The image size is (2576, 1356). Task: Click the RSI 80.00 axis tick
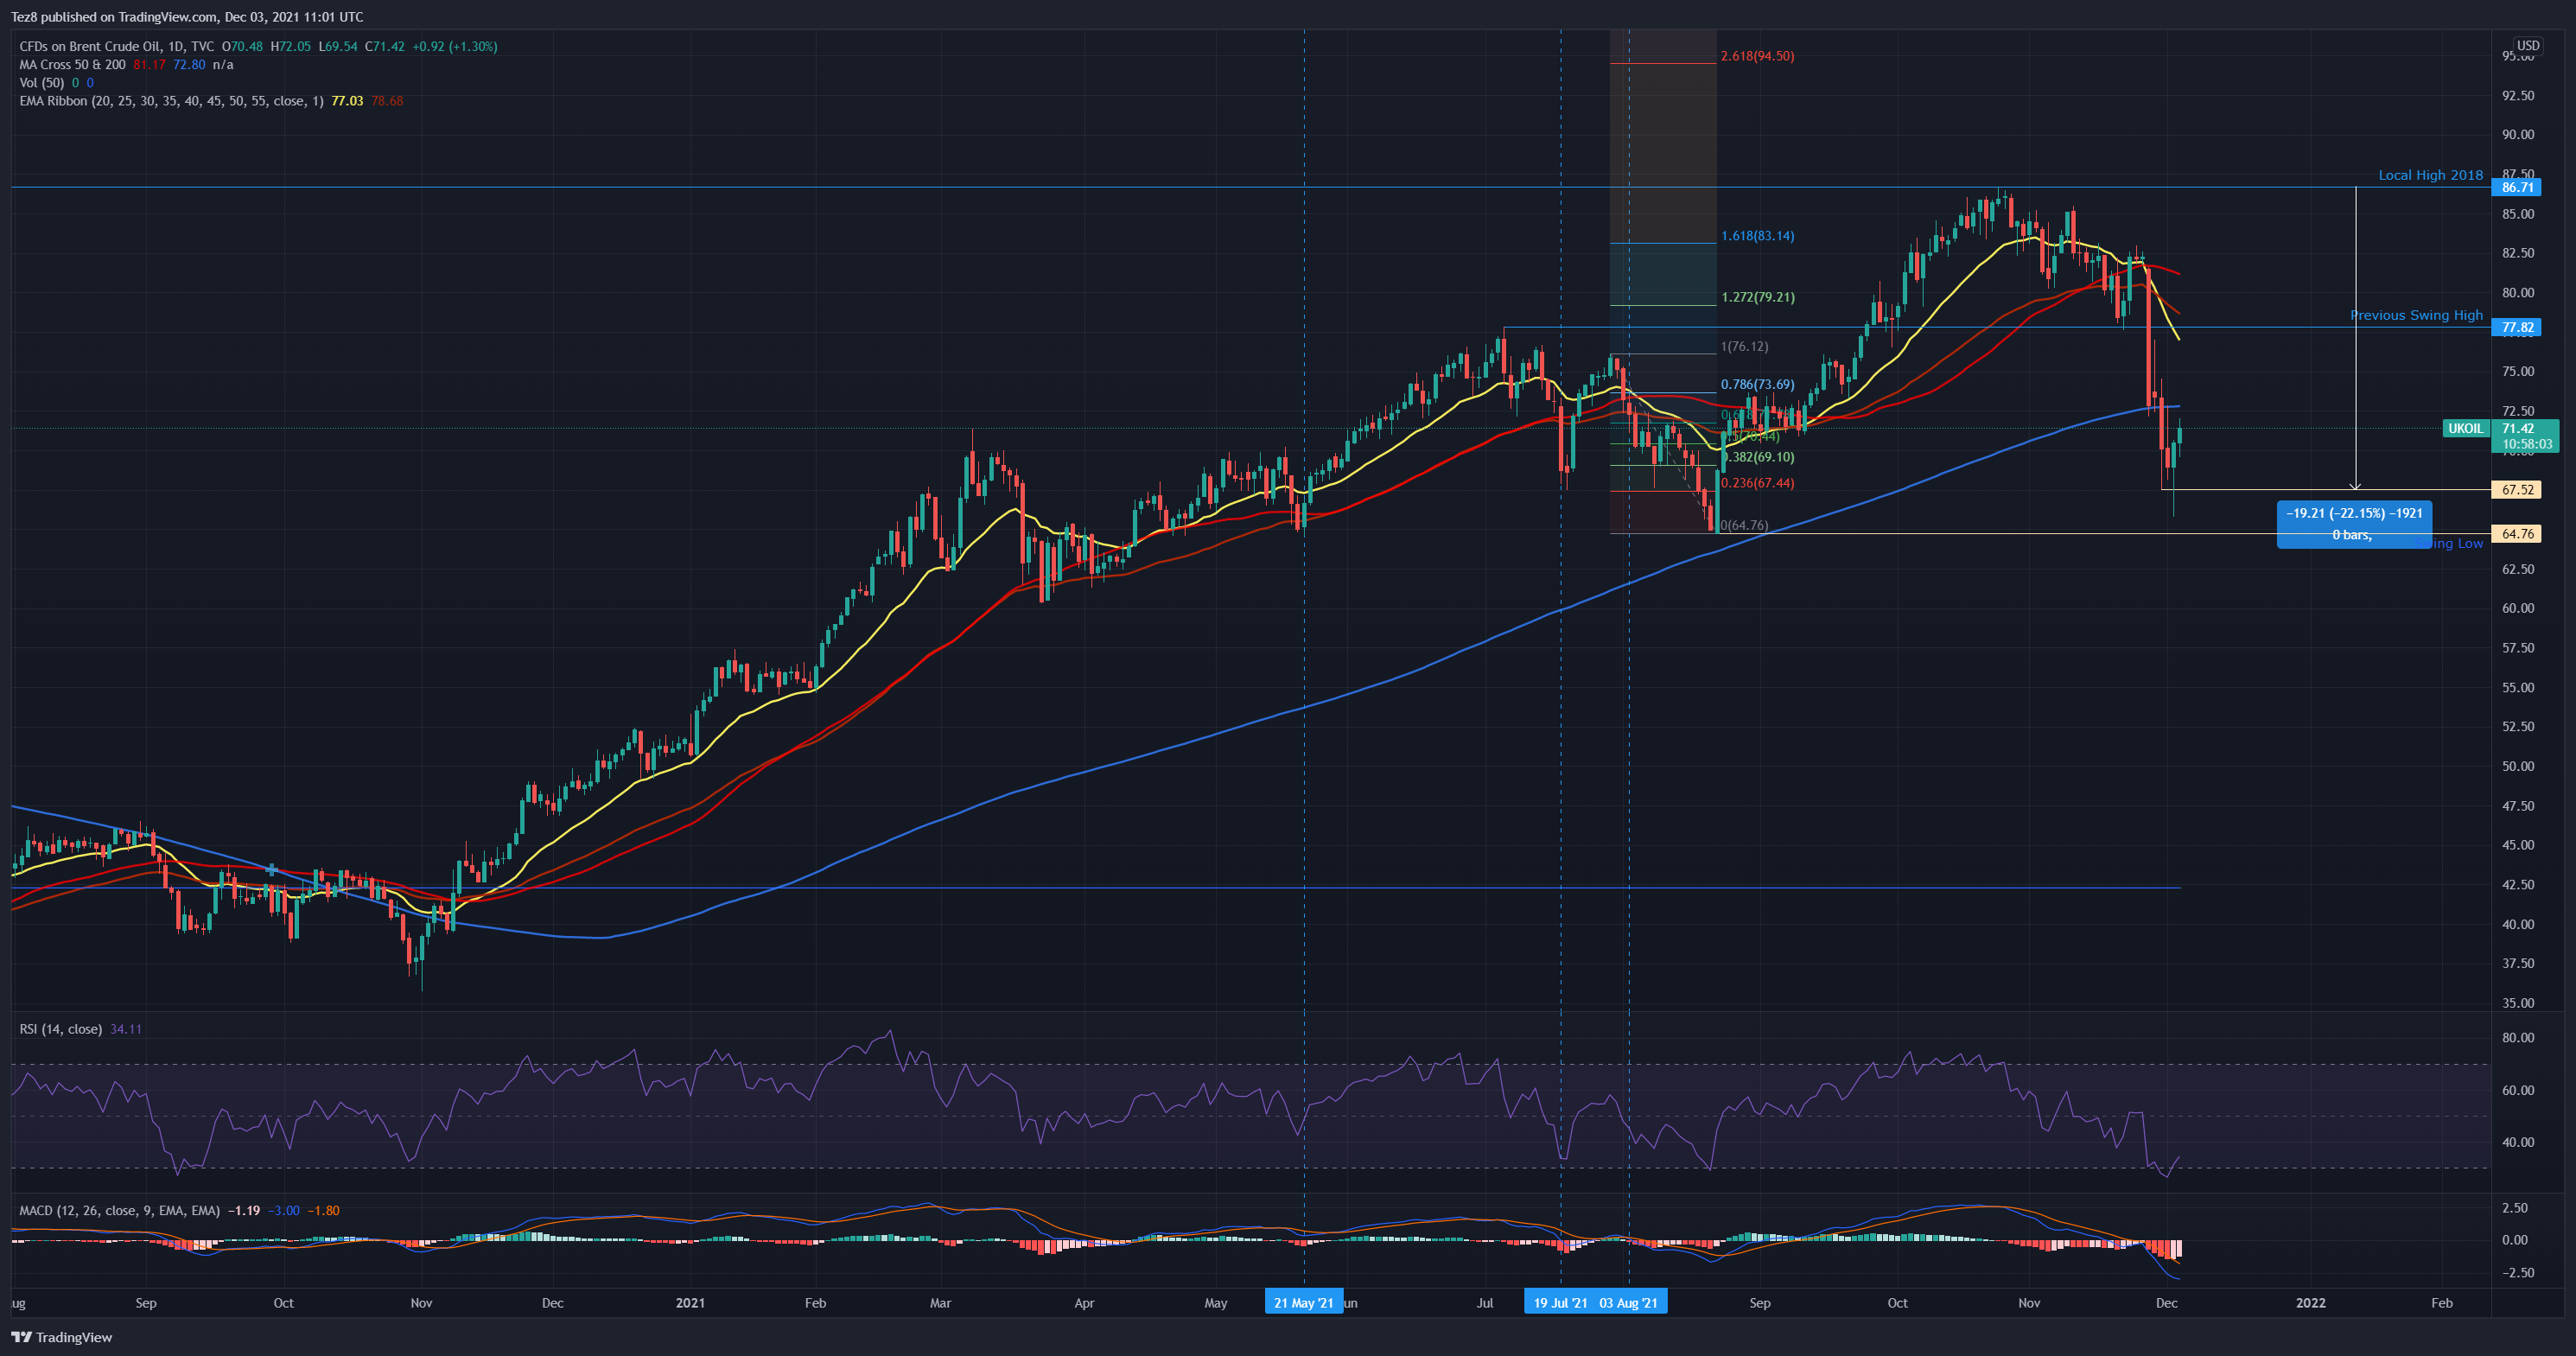2518,1037
